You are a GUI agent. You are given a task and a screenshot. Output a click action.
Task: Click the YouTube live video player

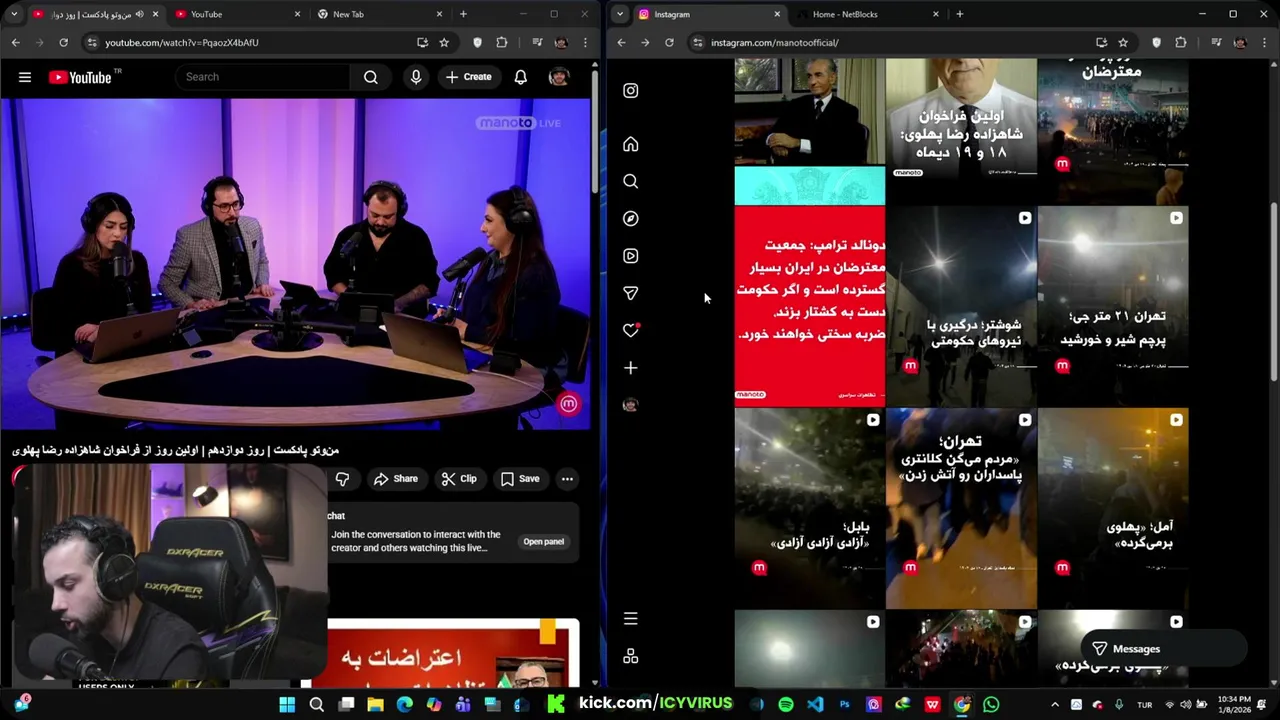click(x=295, y=265)
